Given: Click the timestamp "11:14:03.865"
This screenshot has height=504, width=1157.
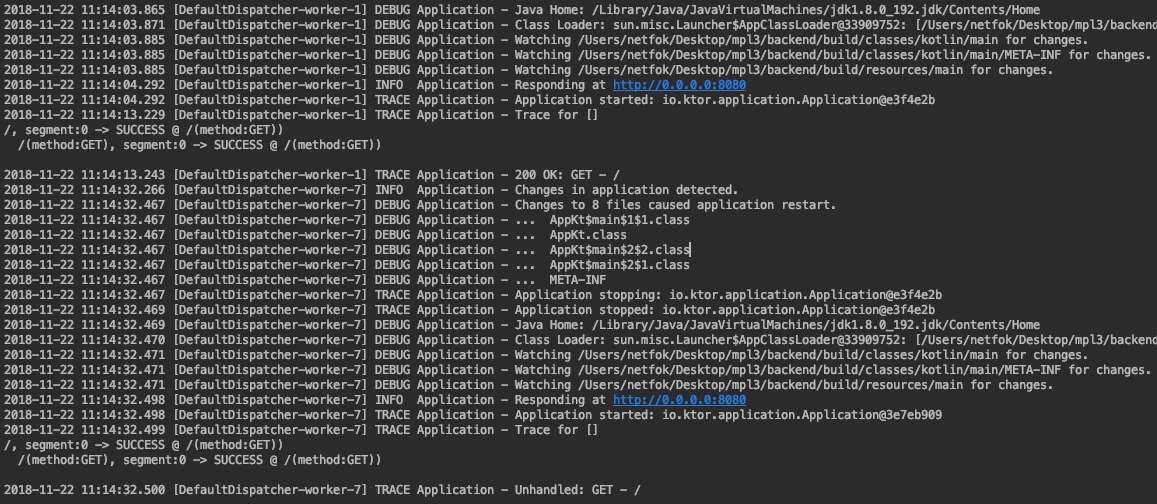Looking at the screenshot, I should 123,10.
